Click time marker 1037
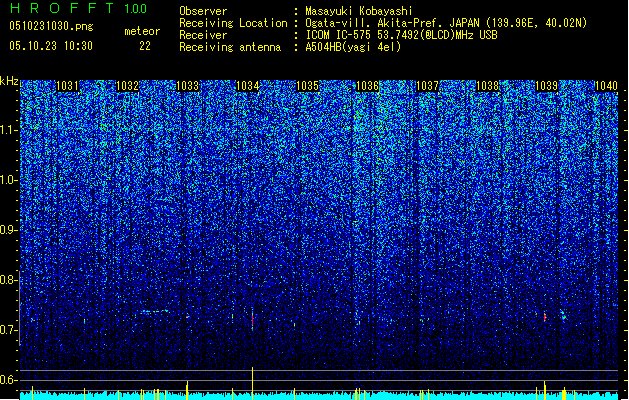Screen dimensions: 629x400 428,86
